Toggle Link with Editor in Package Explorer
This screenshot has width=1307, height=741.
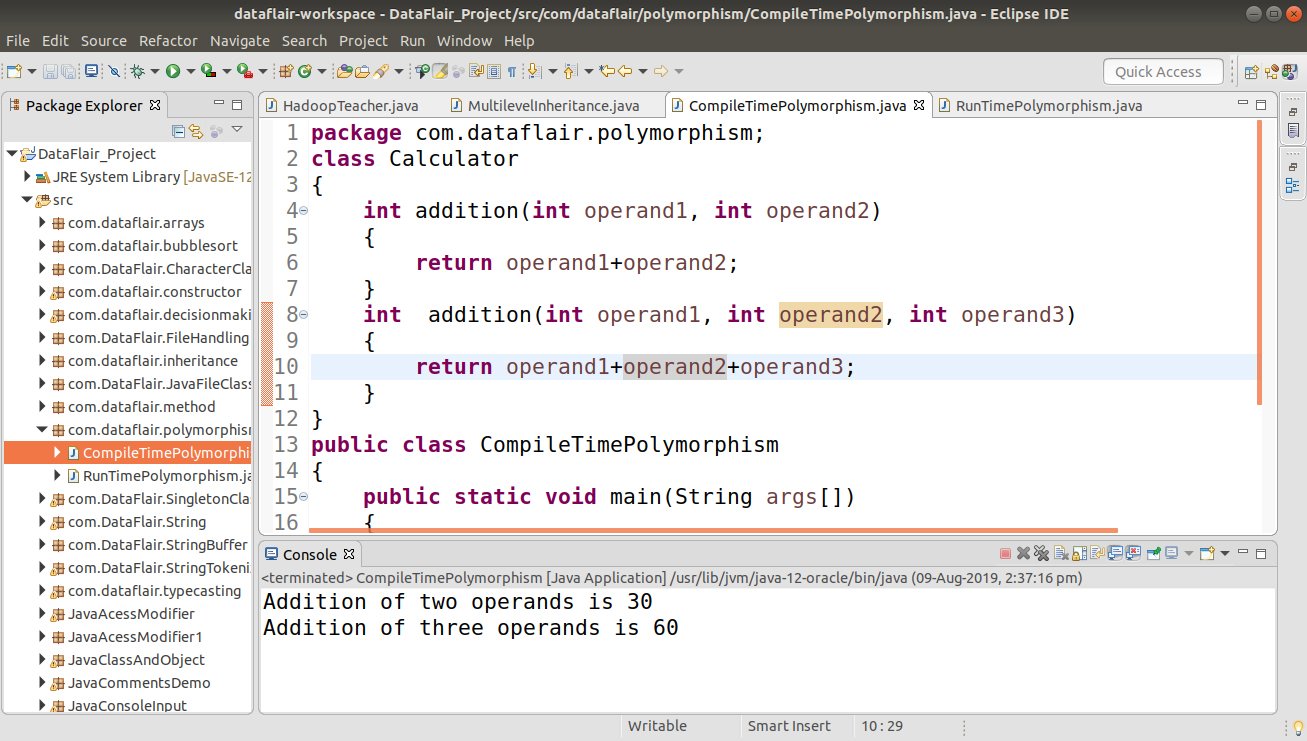196,130
